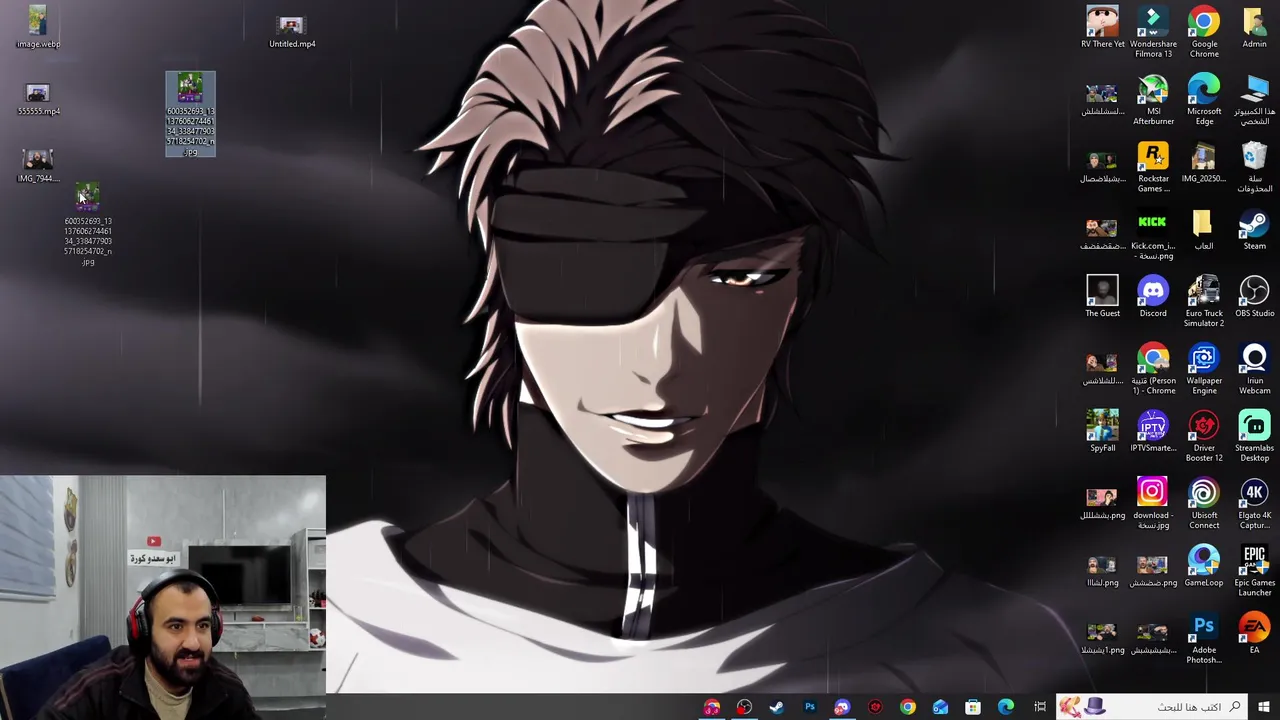Image resolution: width=1280 pixels, height=720 pixels.
Task: Open Discord desktop shortcut
Action: [1153, 297]
